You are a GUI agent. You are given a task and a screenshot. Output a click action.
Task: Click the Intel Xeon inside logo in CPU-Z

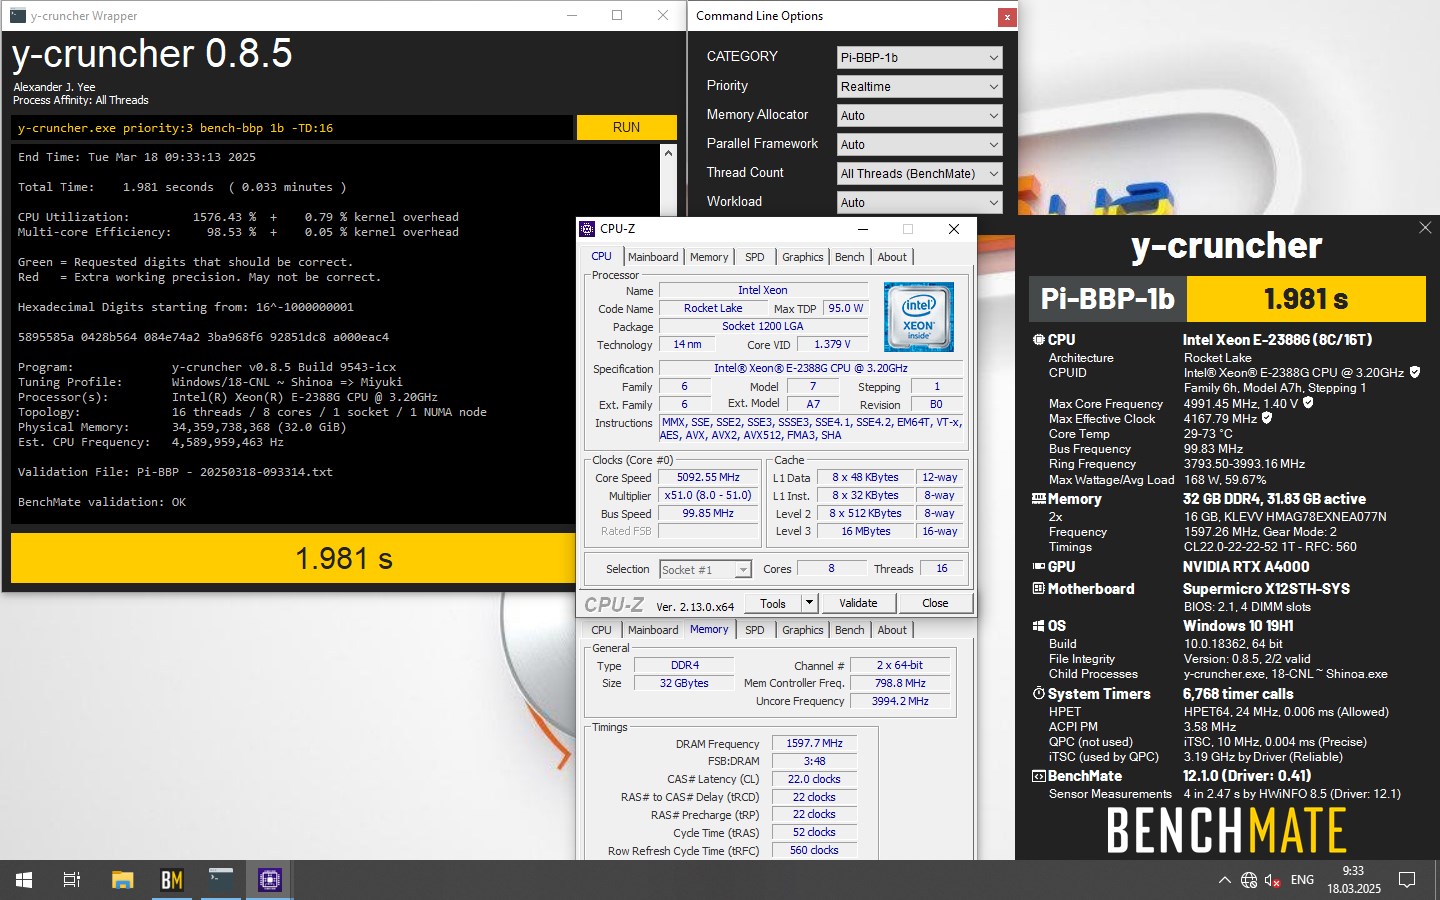pyautogui.click(x=919, y=316)
